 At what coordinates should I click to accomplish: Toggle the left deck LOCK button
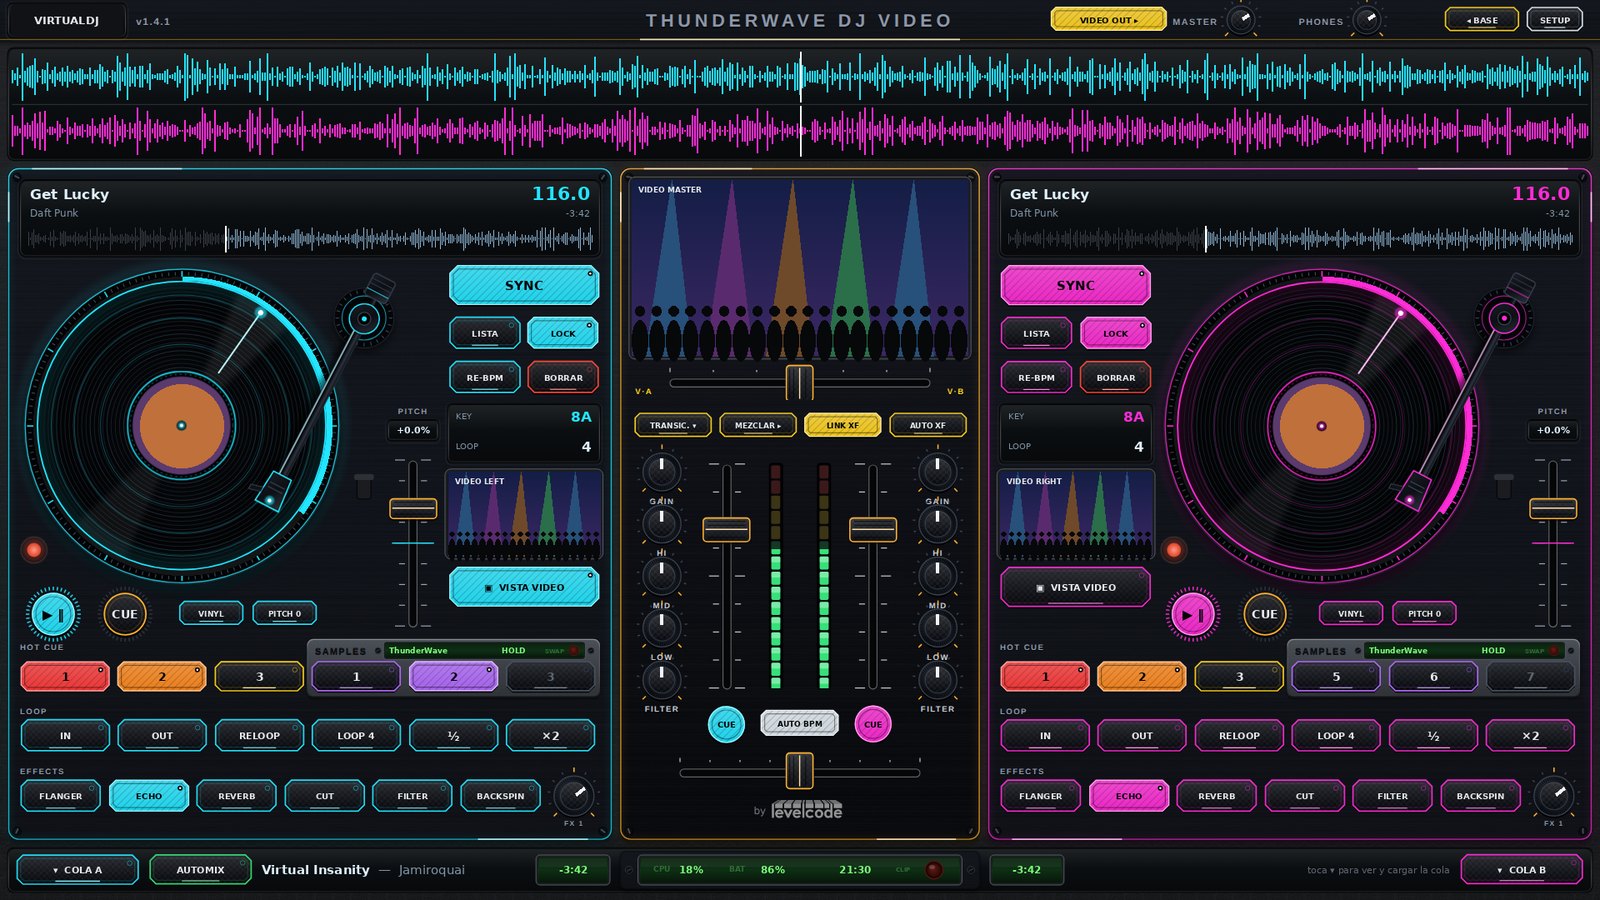[563, 333]
